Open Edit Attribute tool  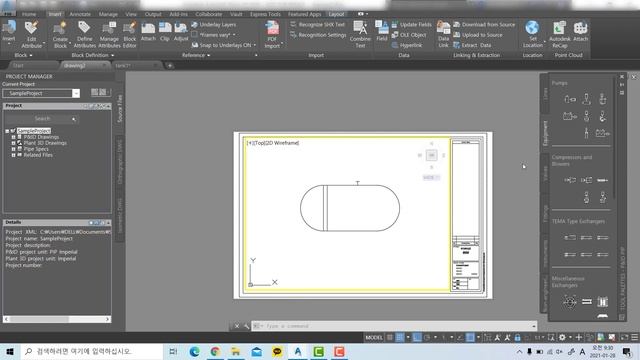[x=31, y=35]
